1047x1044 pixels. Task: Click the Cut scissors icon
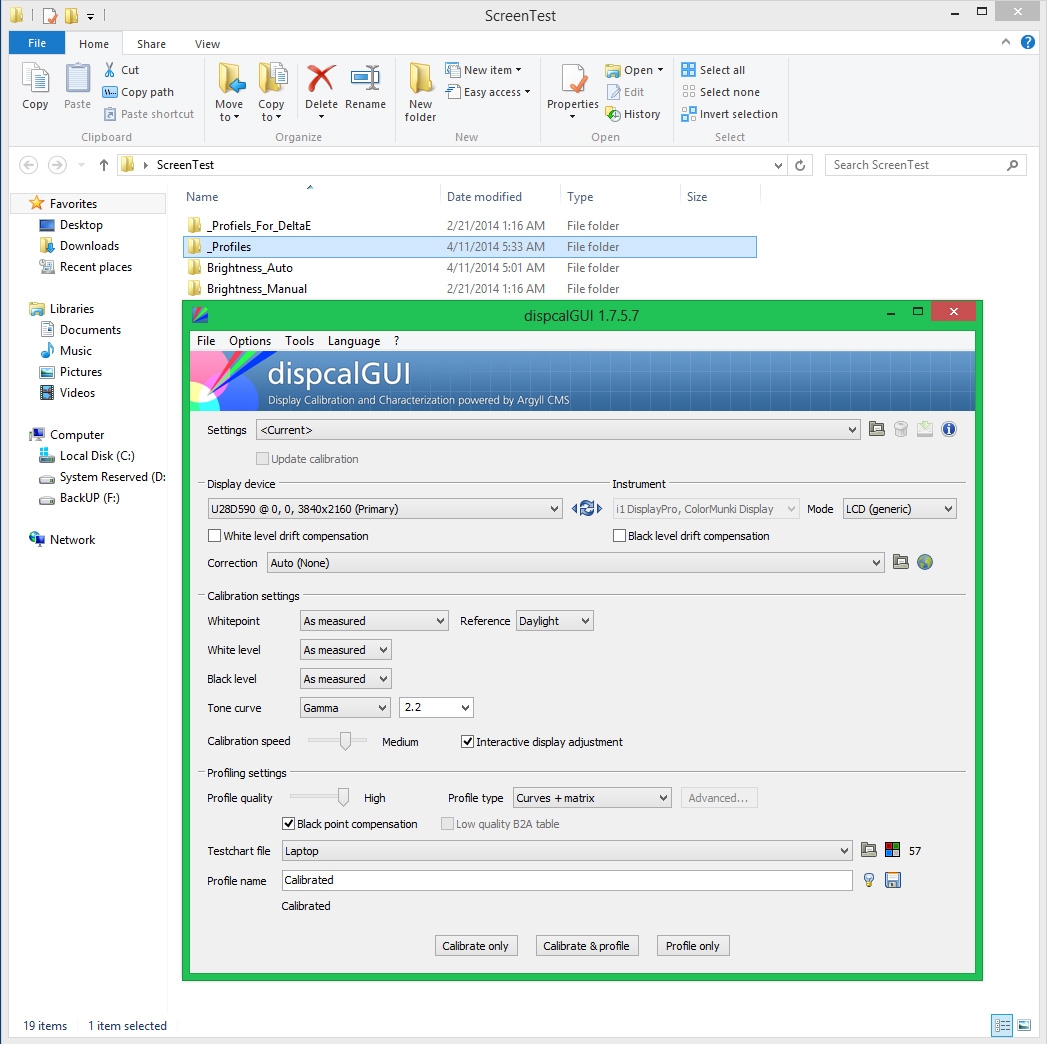[110, 69]
